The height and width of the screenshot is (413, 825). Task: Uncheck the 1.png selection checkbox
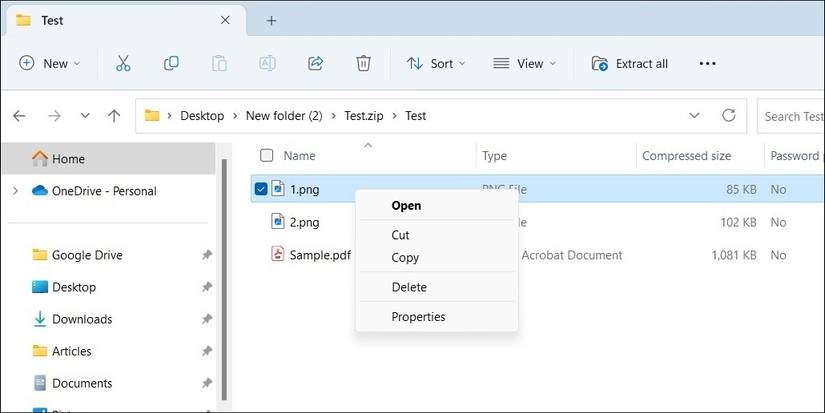(x=261, y=188)
